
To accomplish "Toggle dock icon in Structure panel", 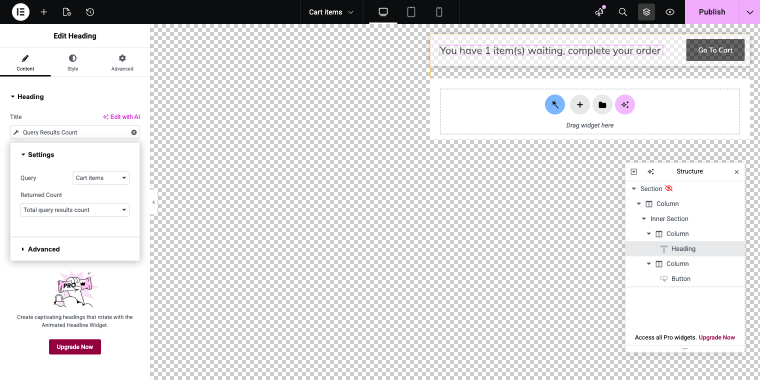I will tap(633, 172).
